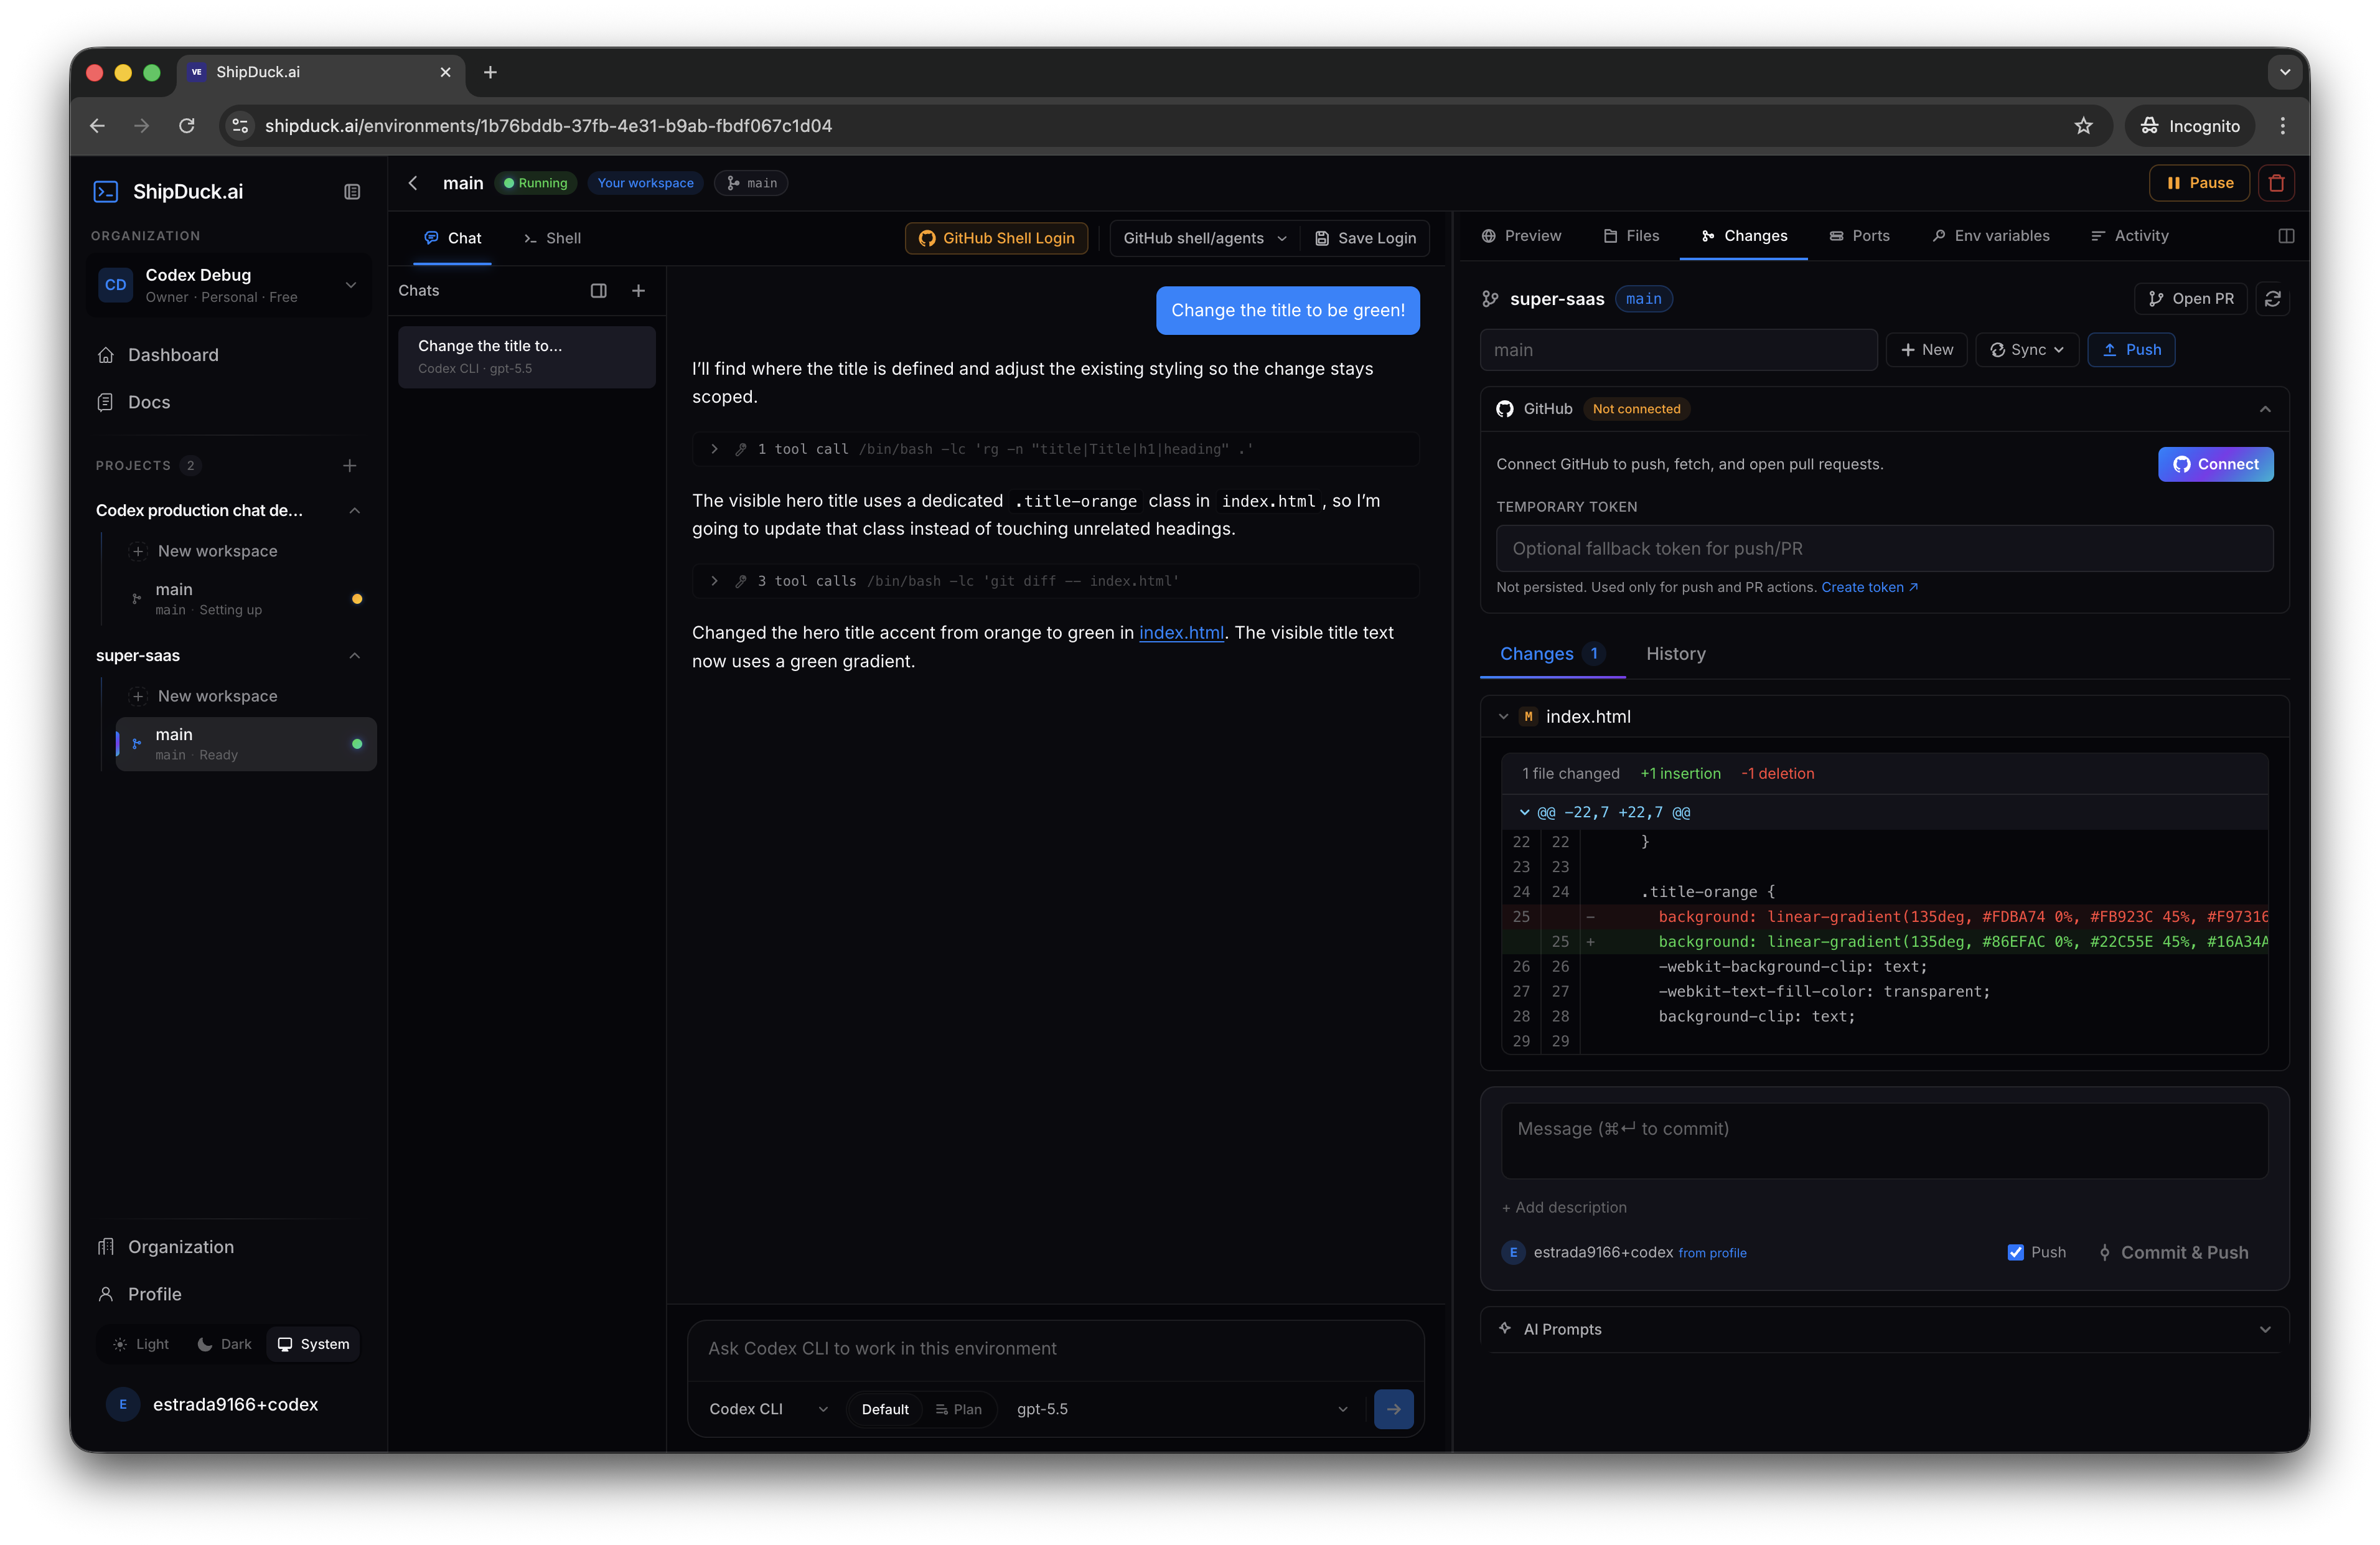This screenshot has height=1545, width=2380.
Task: View site information icon in address bar
Action: click(x=240, y=126)
